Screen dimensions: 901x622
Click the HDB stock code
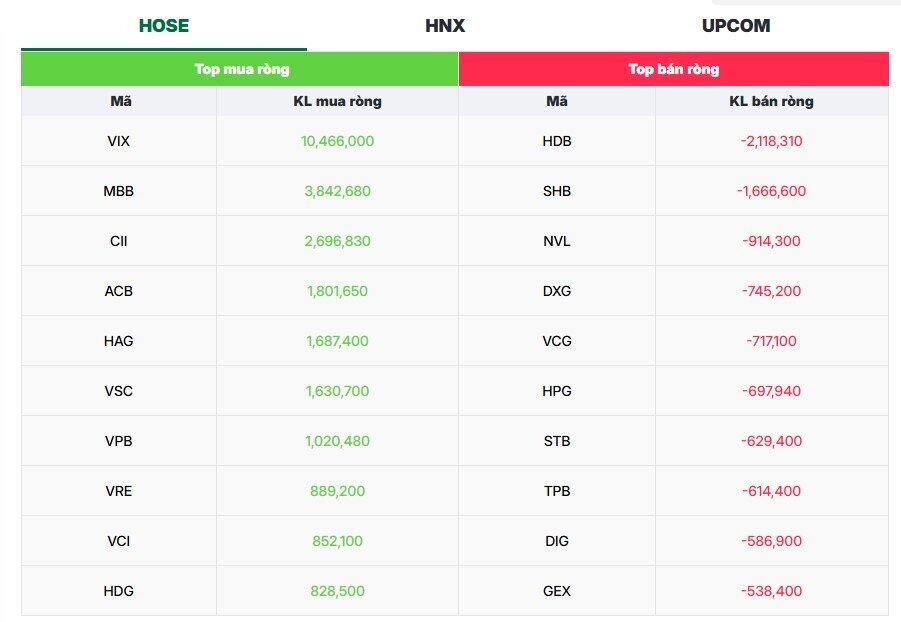tap(557, 141)
